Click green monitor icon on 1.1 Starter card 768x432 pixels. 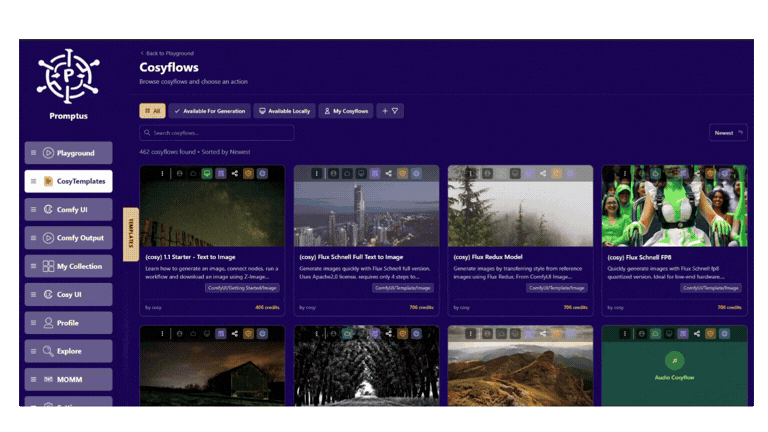(207, 173)
